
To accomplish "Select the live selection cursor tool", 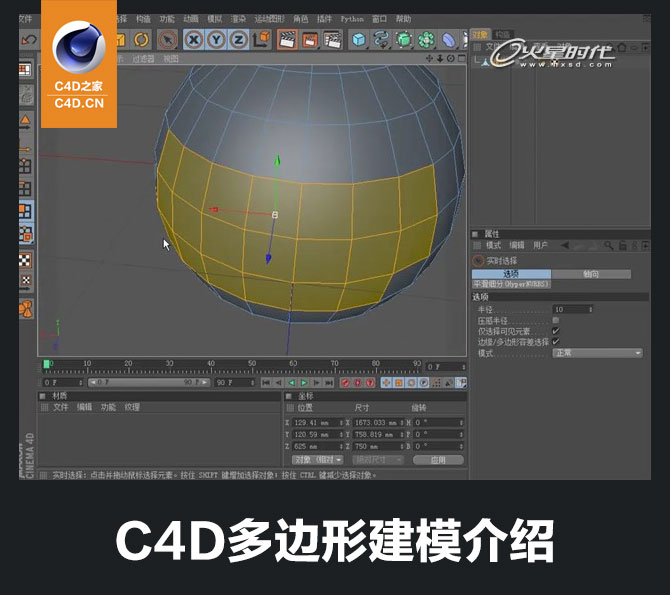I will 168,40.
